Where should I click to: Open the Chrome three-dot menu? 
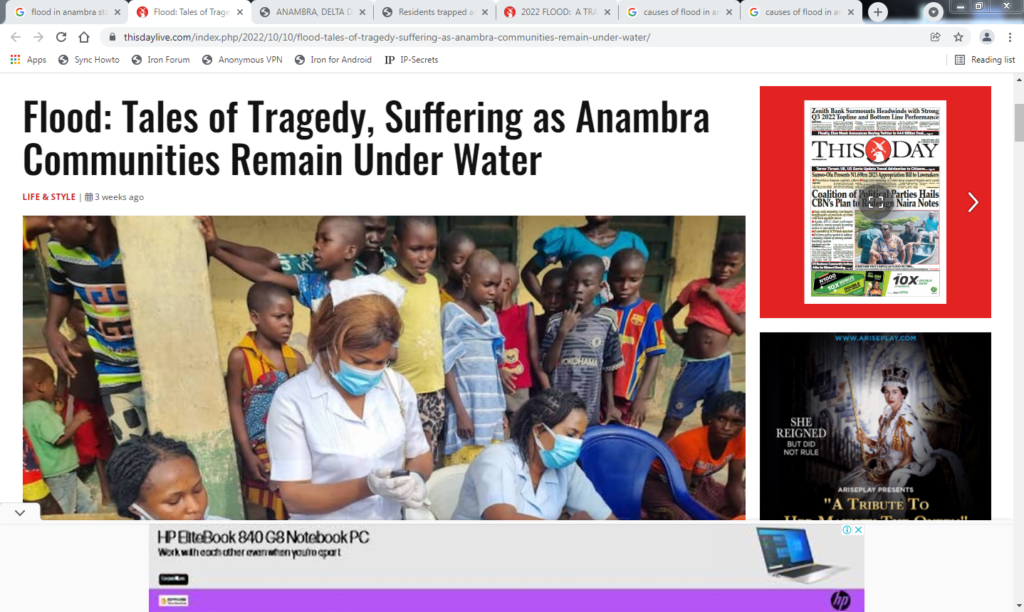(1010, 37)
